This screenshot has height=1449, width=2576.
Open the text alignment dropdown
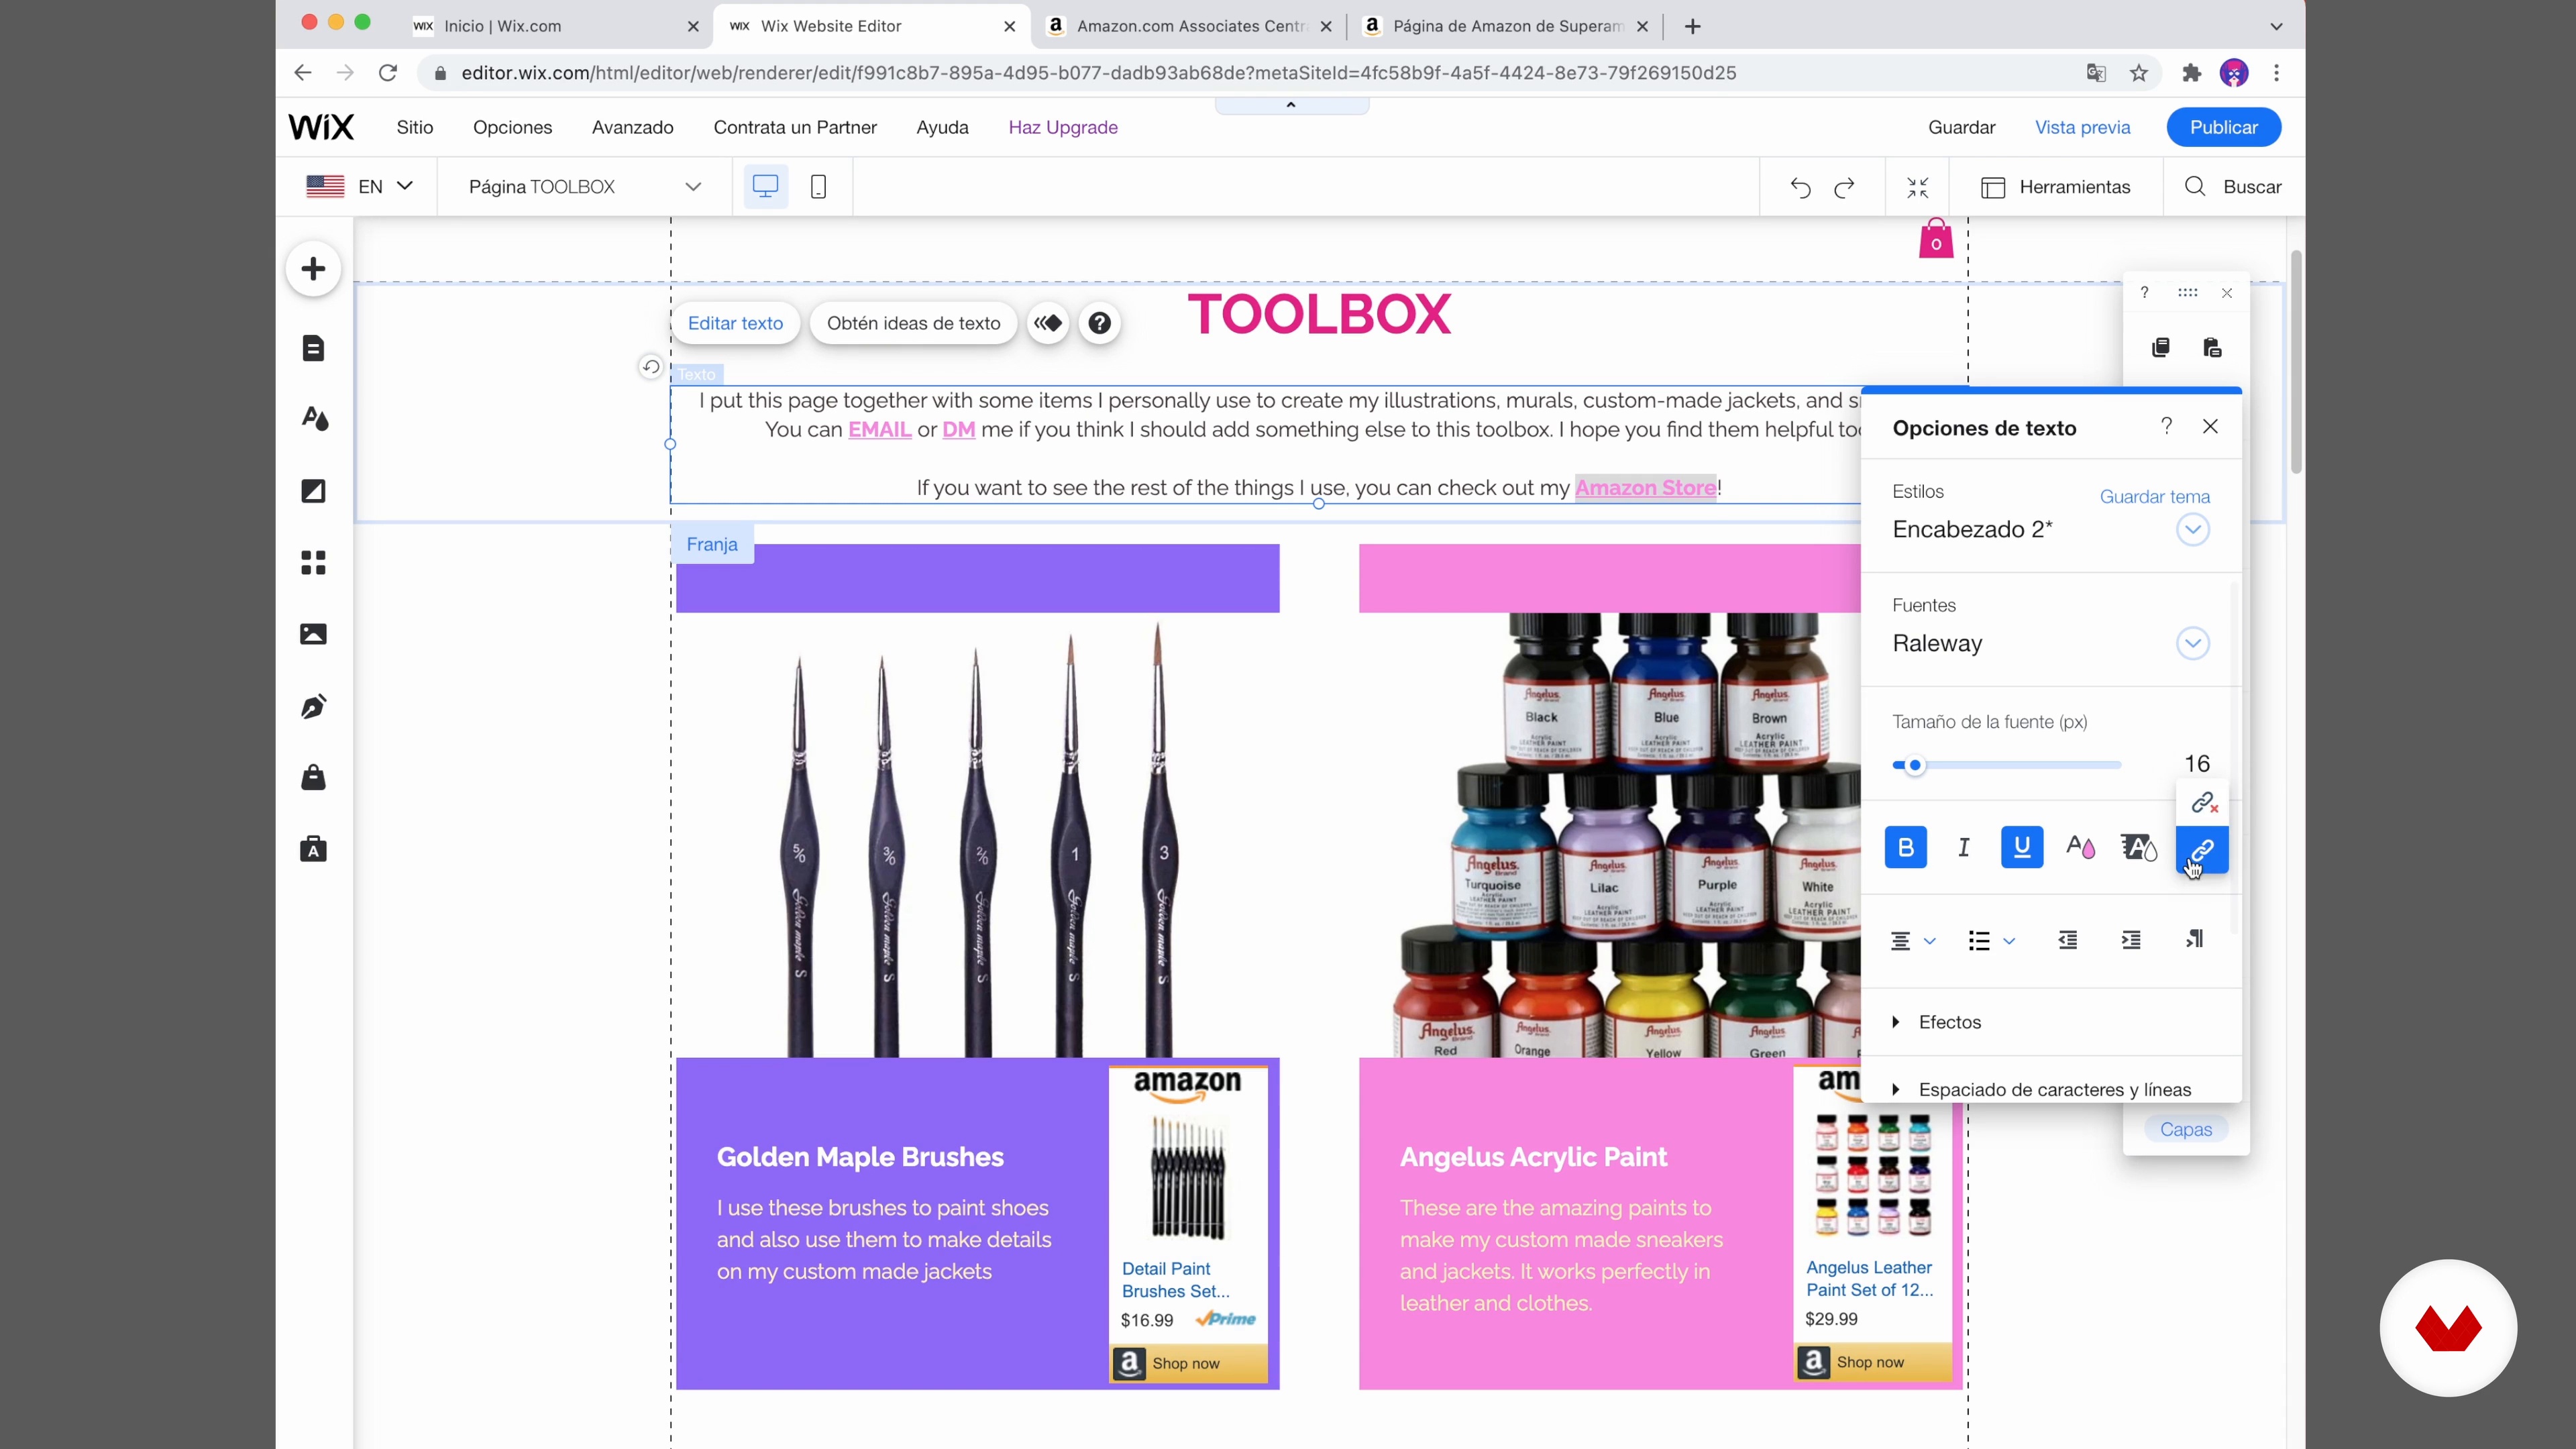click(x=1913, y=941)
